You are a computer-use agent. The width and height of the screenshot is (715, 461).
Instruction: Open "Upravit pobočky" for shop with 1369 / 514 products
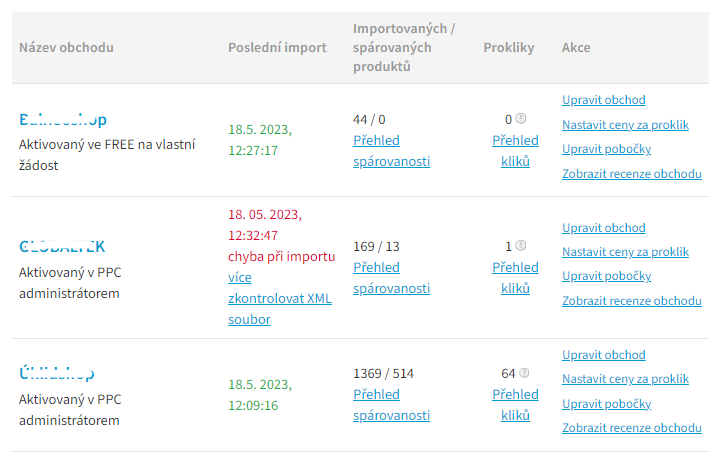[x=606, y=404]
